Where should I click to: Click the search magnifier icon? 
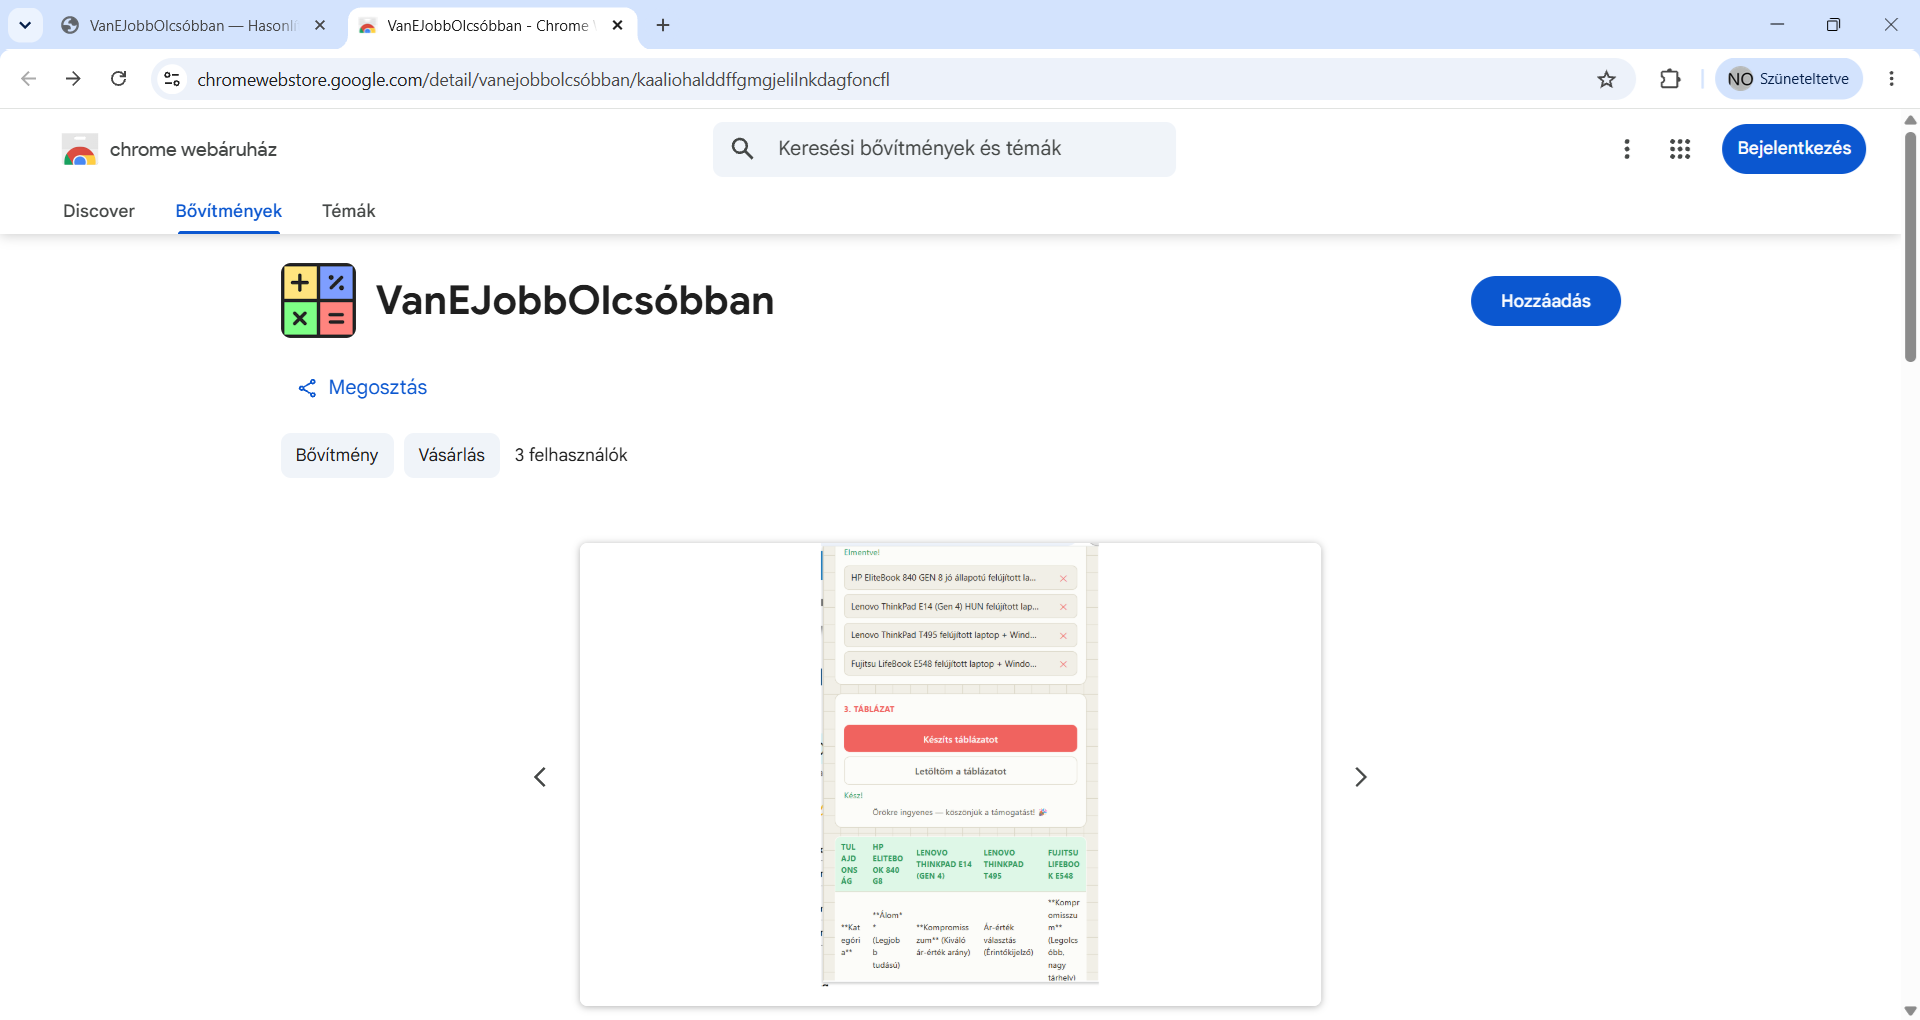[x=742, y=149]
